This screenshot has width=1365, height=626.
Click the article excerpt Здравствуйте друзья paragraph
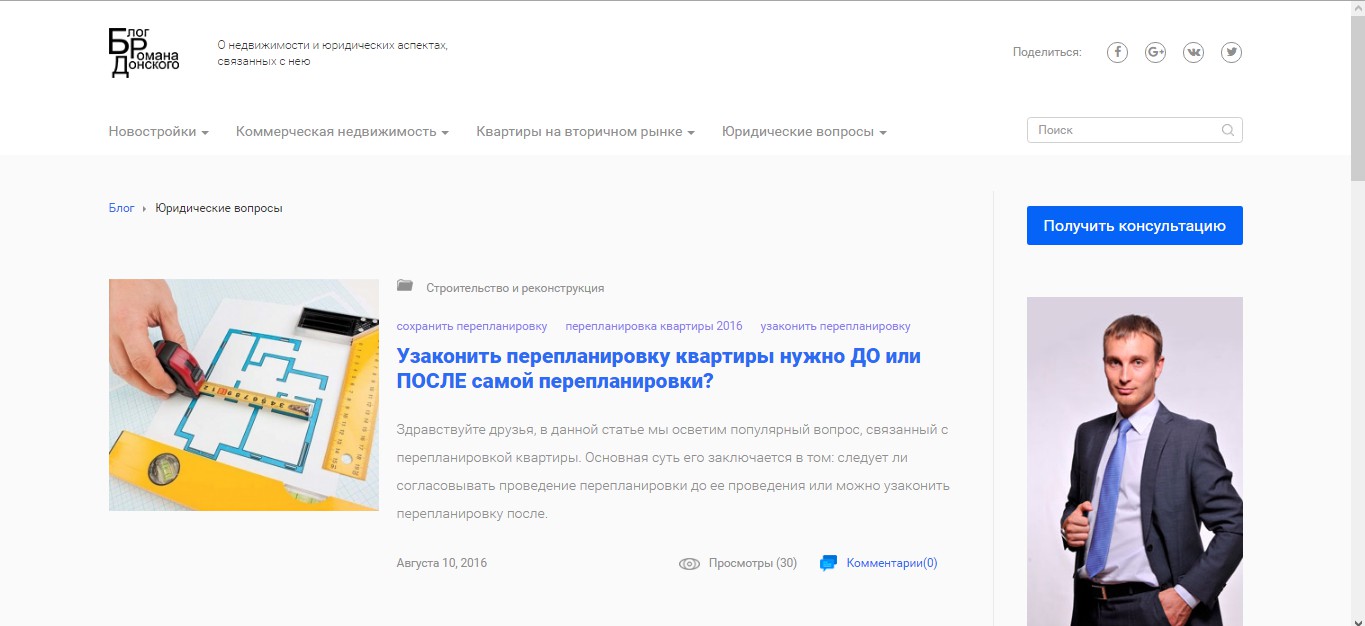pyautogui.click(x=672, y=472)
